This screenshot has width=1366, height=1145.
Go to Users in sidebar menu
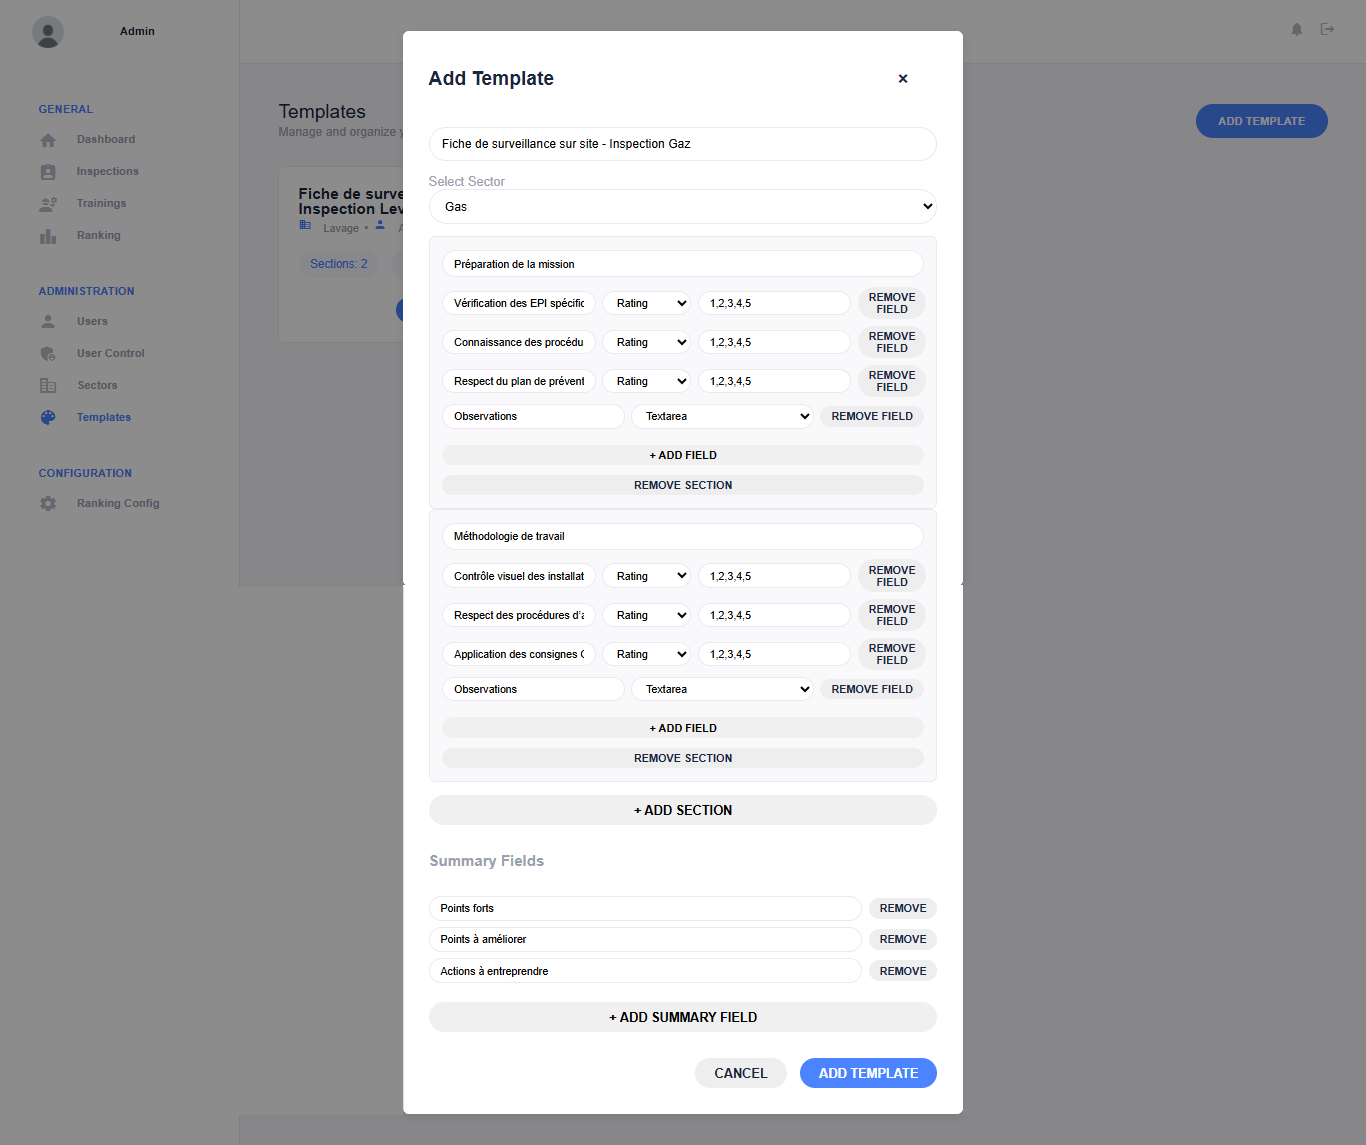pos(92,322)
